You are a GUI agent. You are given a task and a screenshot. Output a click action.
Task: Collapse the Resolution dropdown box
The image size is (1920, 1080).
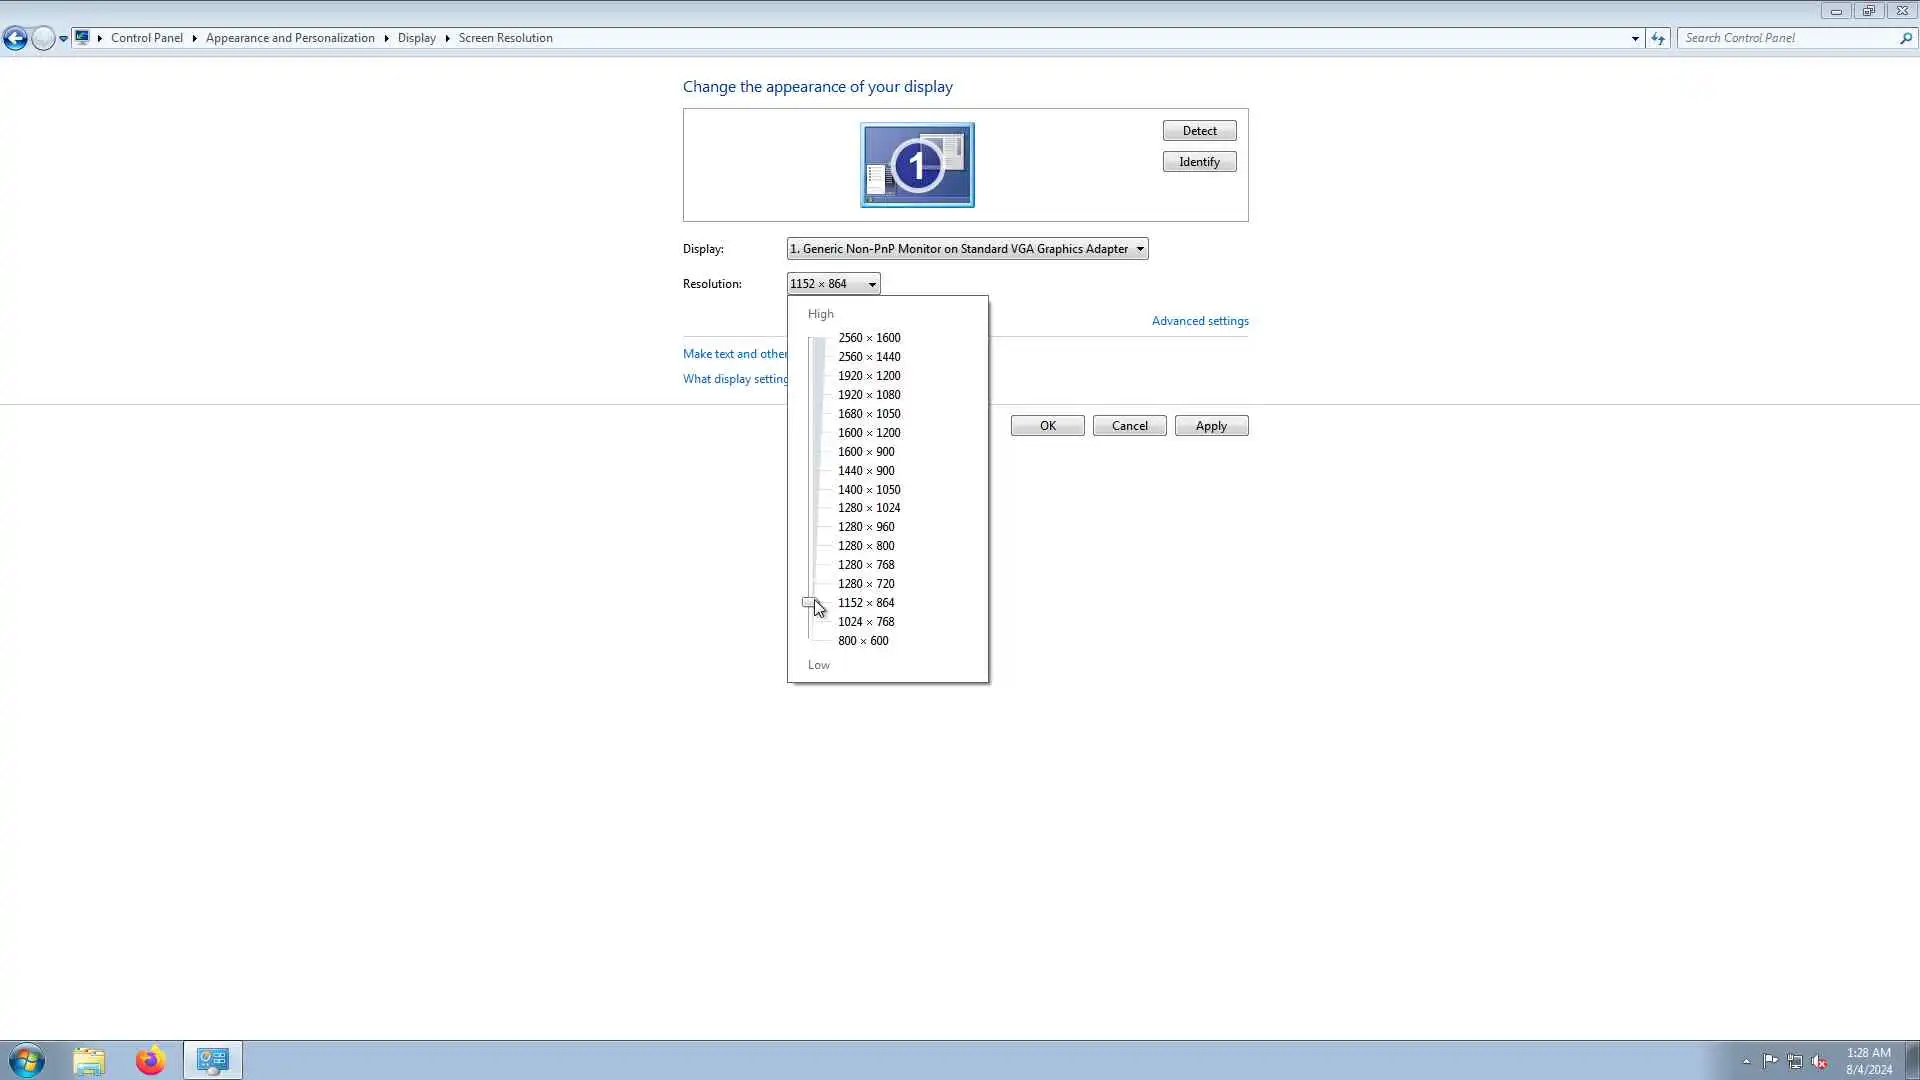pyautogui.click(x=833, y=284)
